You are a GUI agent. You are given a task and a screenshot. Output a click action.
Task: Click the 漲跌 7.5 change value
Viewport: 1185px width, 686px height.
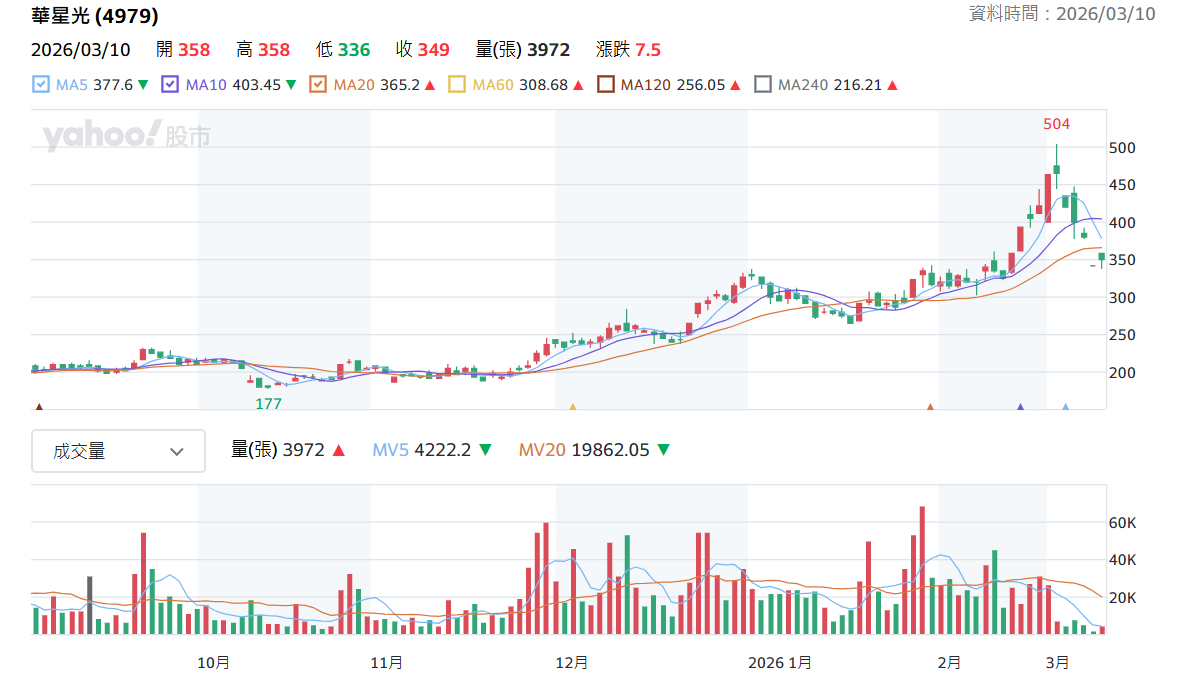(628, 50)
